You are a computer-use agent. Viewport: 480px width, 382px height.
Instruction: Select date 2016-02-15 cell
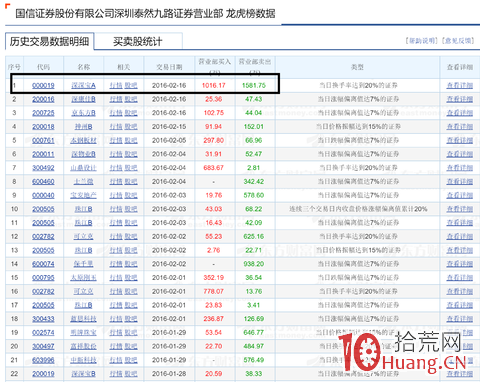coord(169,127)
